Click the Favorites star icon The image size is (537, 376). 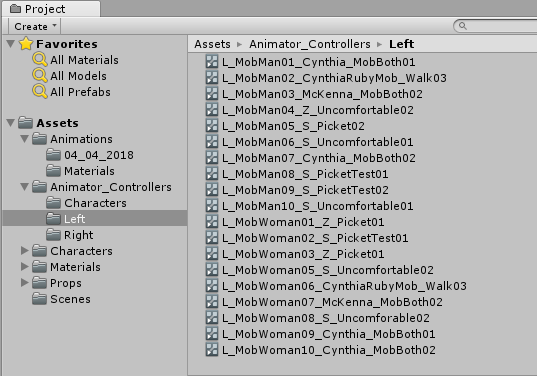(x=26, y=43)
